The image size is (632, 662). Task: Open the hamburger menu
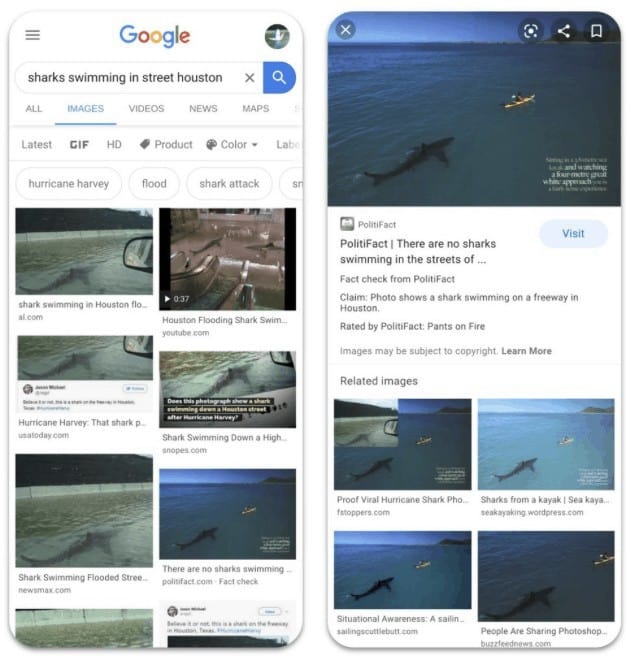tap(33, 35)
